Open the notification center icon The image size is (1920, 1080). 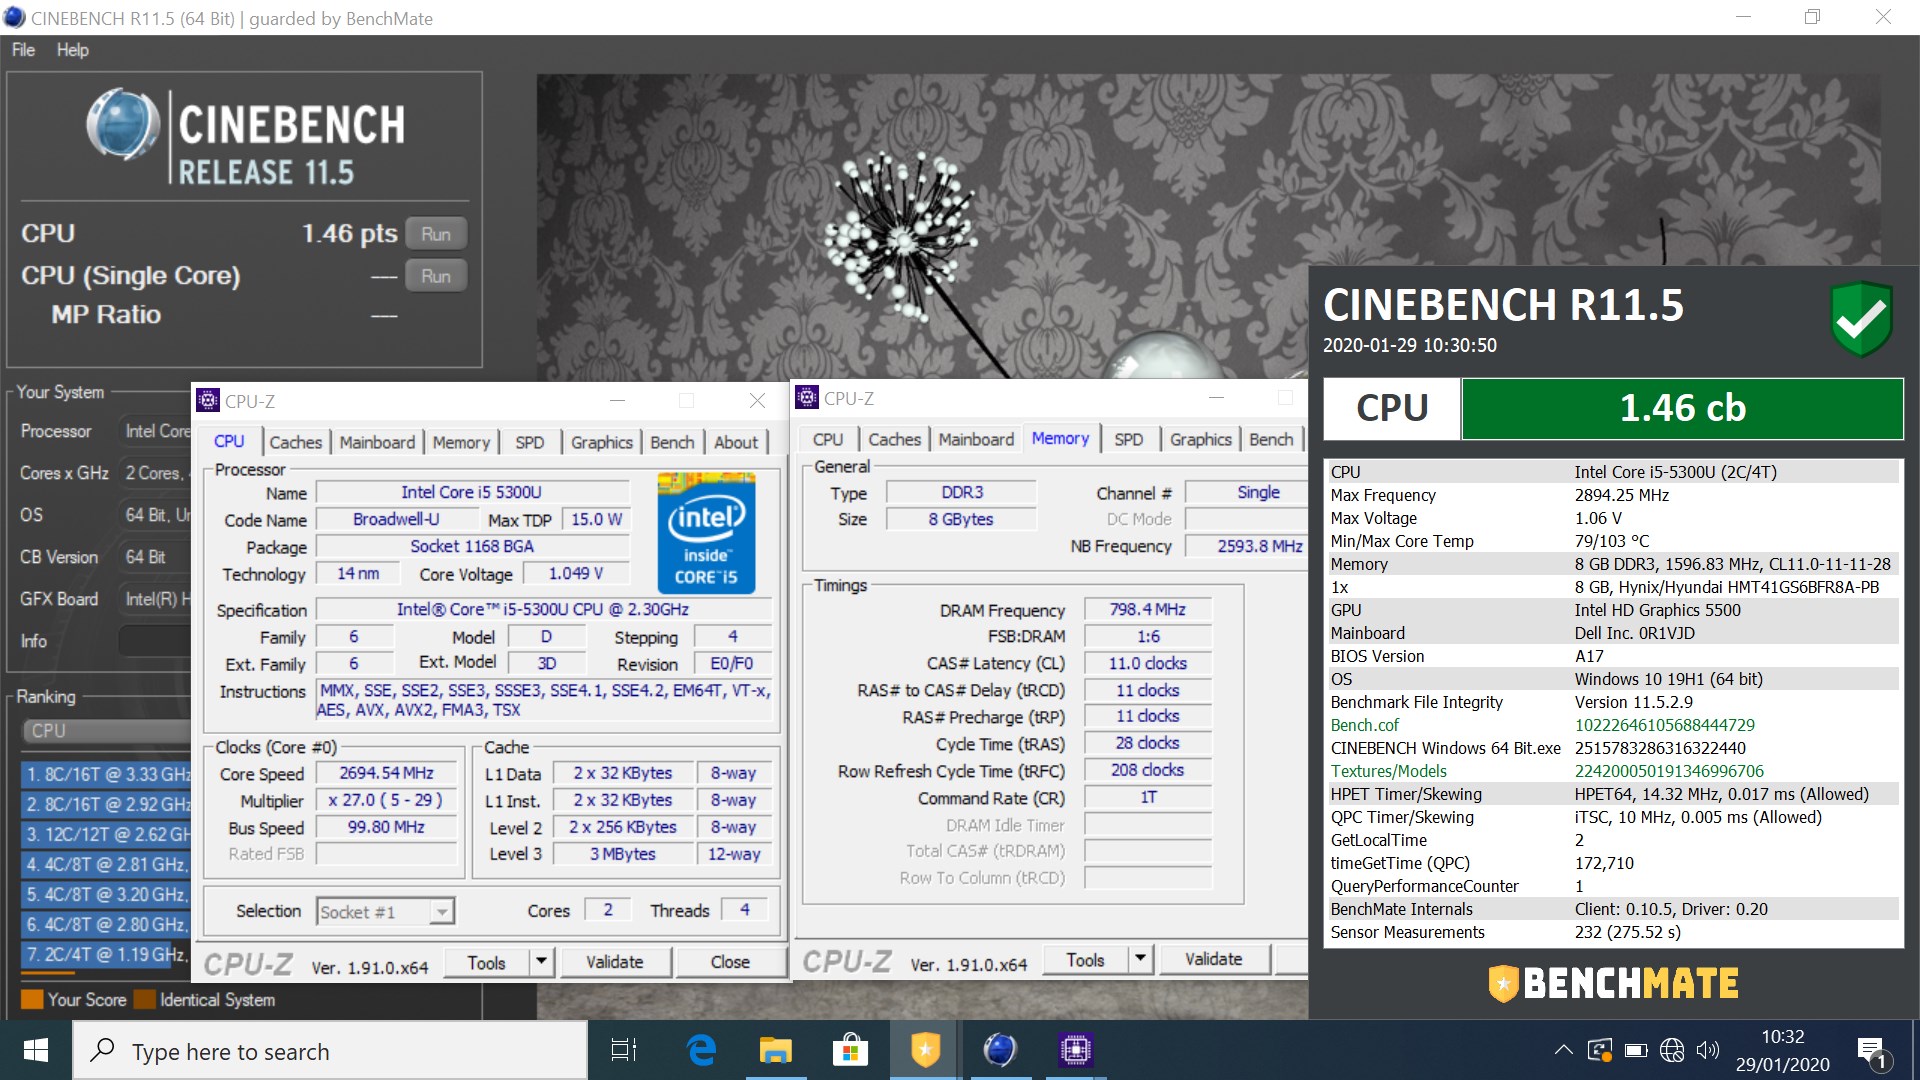click(x=1872, y=1052)
